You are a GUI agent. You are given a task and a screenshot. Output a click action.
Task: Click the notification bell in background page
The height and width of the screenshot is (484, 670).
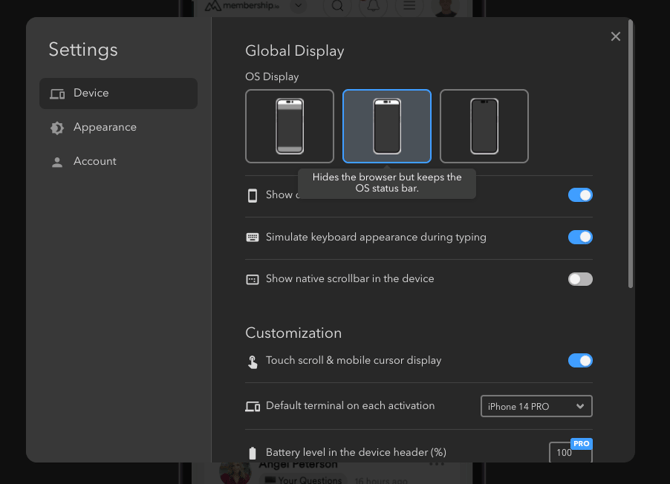coord(373,6)
